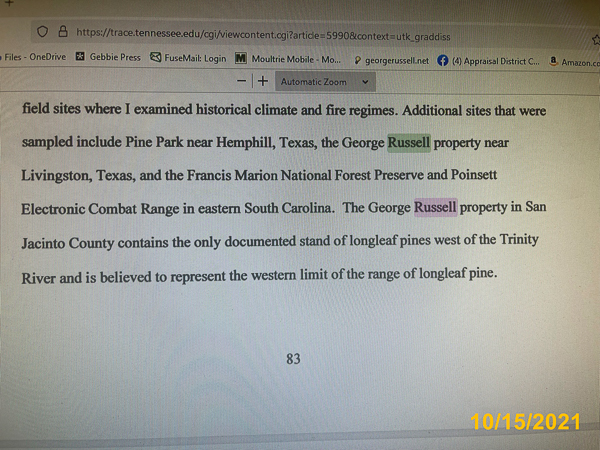Click the green highlighted Russell word
Screen dimensions: 600x450
click(x=408, y=142)
